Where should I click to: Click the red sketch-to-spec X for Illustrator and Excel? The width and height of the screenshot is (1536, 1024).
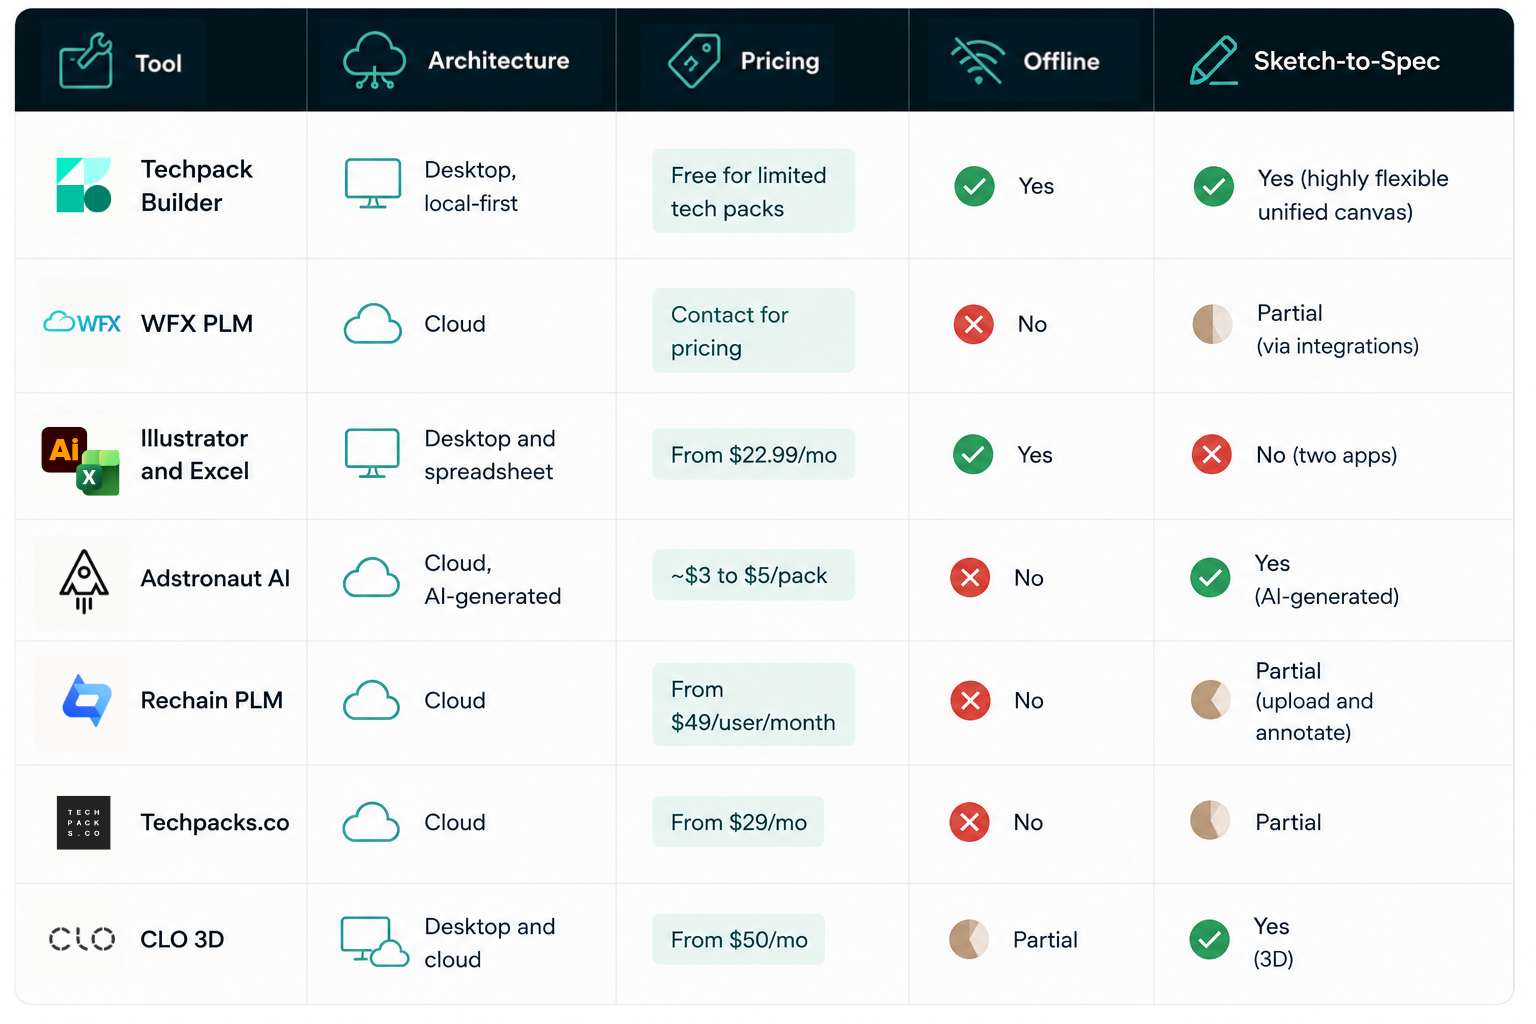[1211, 455]
